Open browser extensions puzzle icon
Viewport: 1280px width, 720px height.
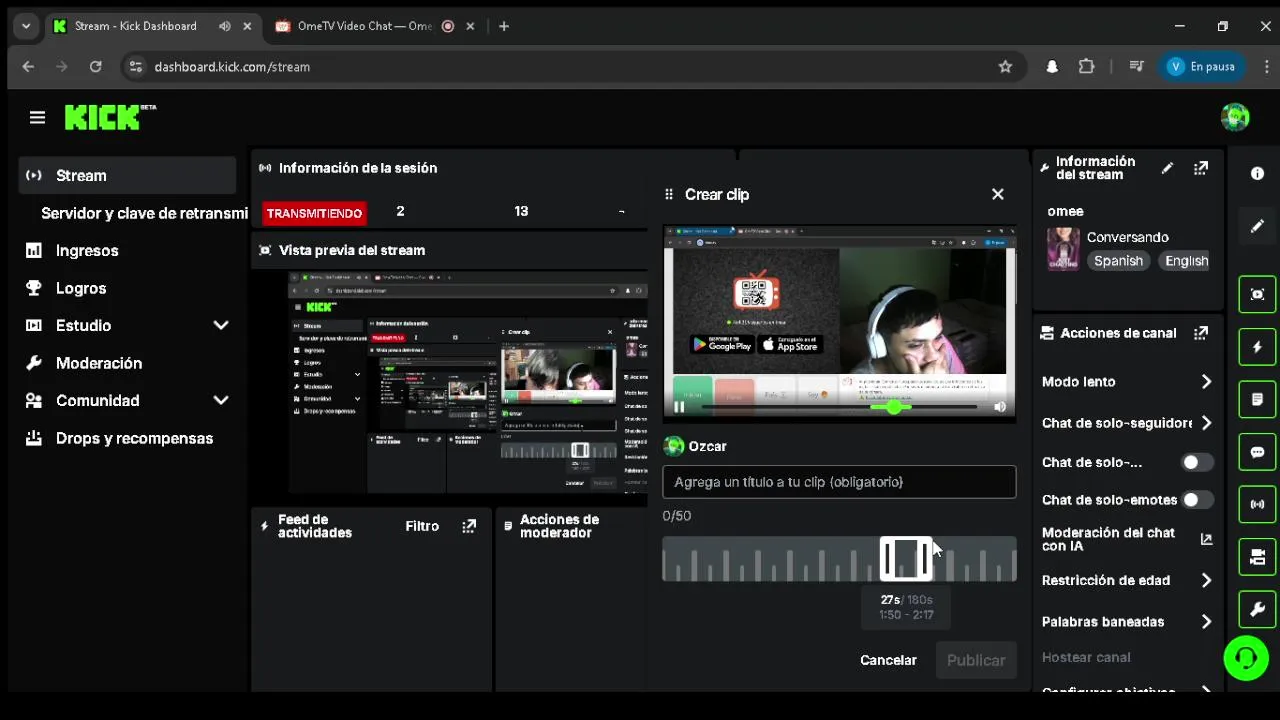tap(1086, 66)
